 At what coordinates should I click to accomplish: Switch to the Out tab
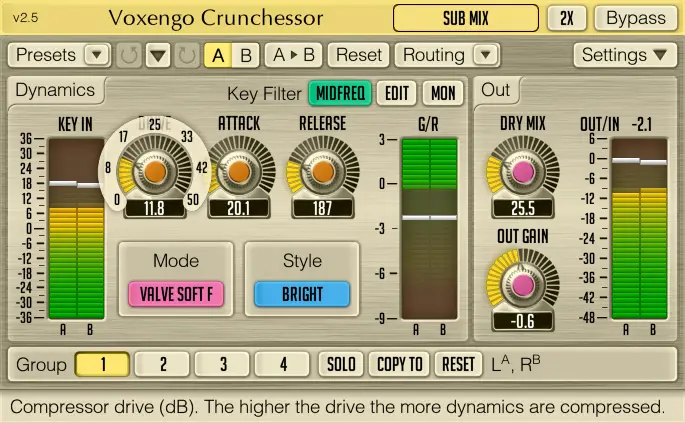point(496,90)
